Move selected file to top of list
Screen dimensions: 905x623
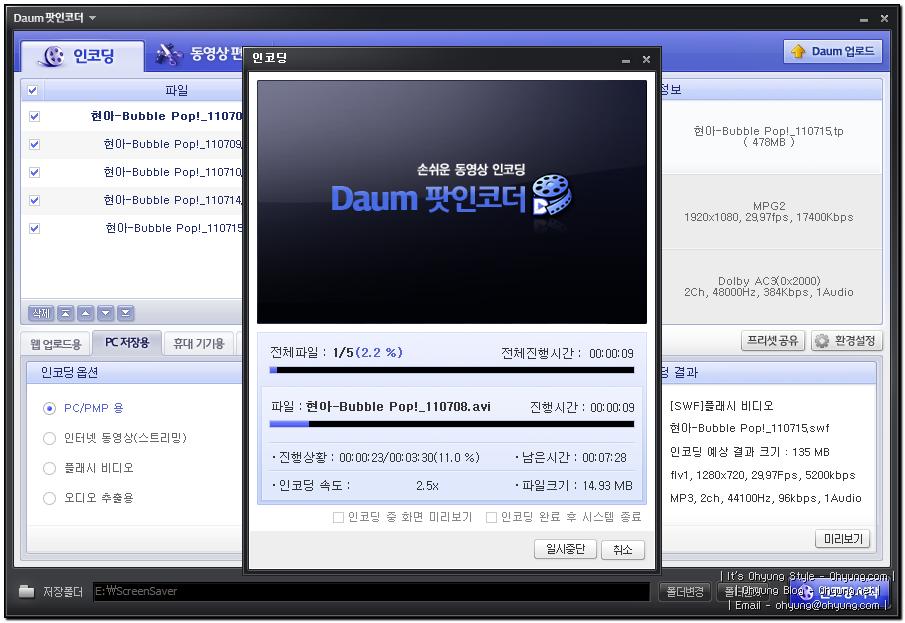(66, 313)
